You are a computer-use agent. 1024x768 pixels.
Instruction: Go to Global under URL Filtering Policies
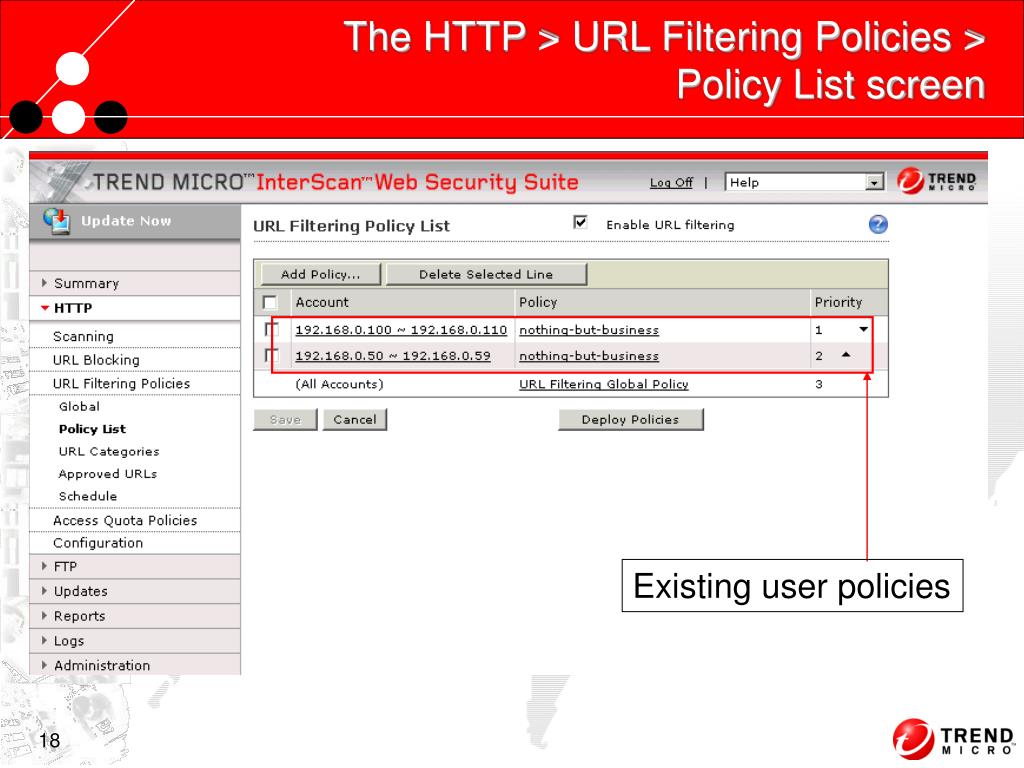pos(79,406)
